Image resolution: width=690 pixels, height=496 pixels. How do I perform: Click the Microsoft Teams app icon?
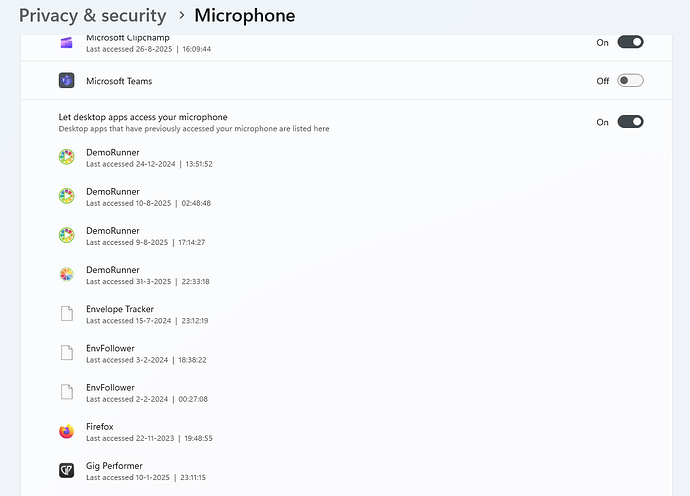[x=67, y=81]
